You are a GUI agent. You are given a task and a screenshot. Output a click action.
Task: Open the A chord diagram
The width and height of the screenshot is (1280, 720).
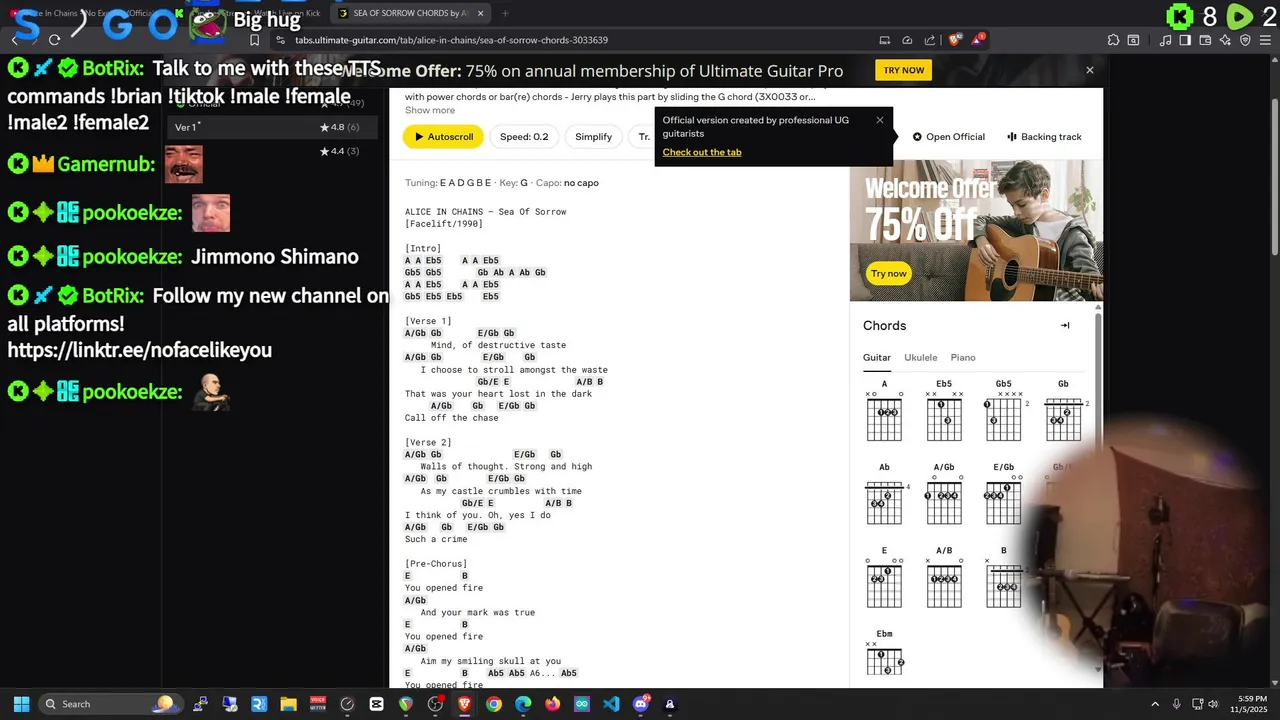(x=884, y=410)
